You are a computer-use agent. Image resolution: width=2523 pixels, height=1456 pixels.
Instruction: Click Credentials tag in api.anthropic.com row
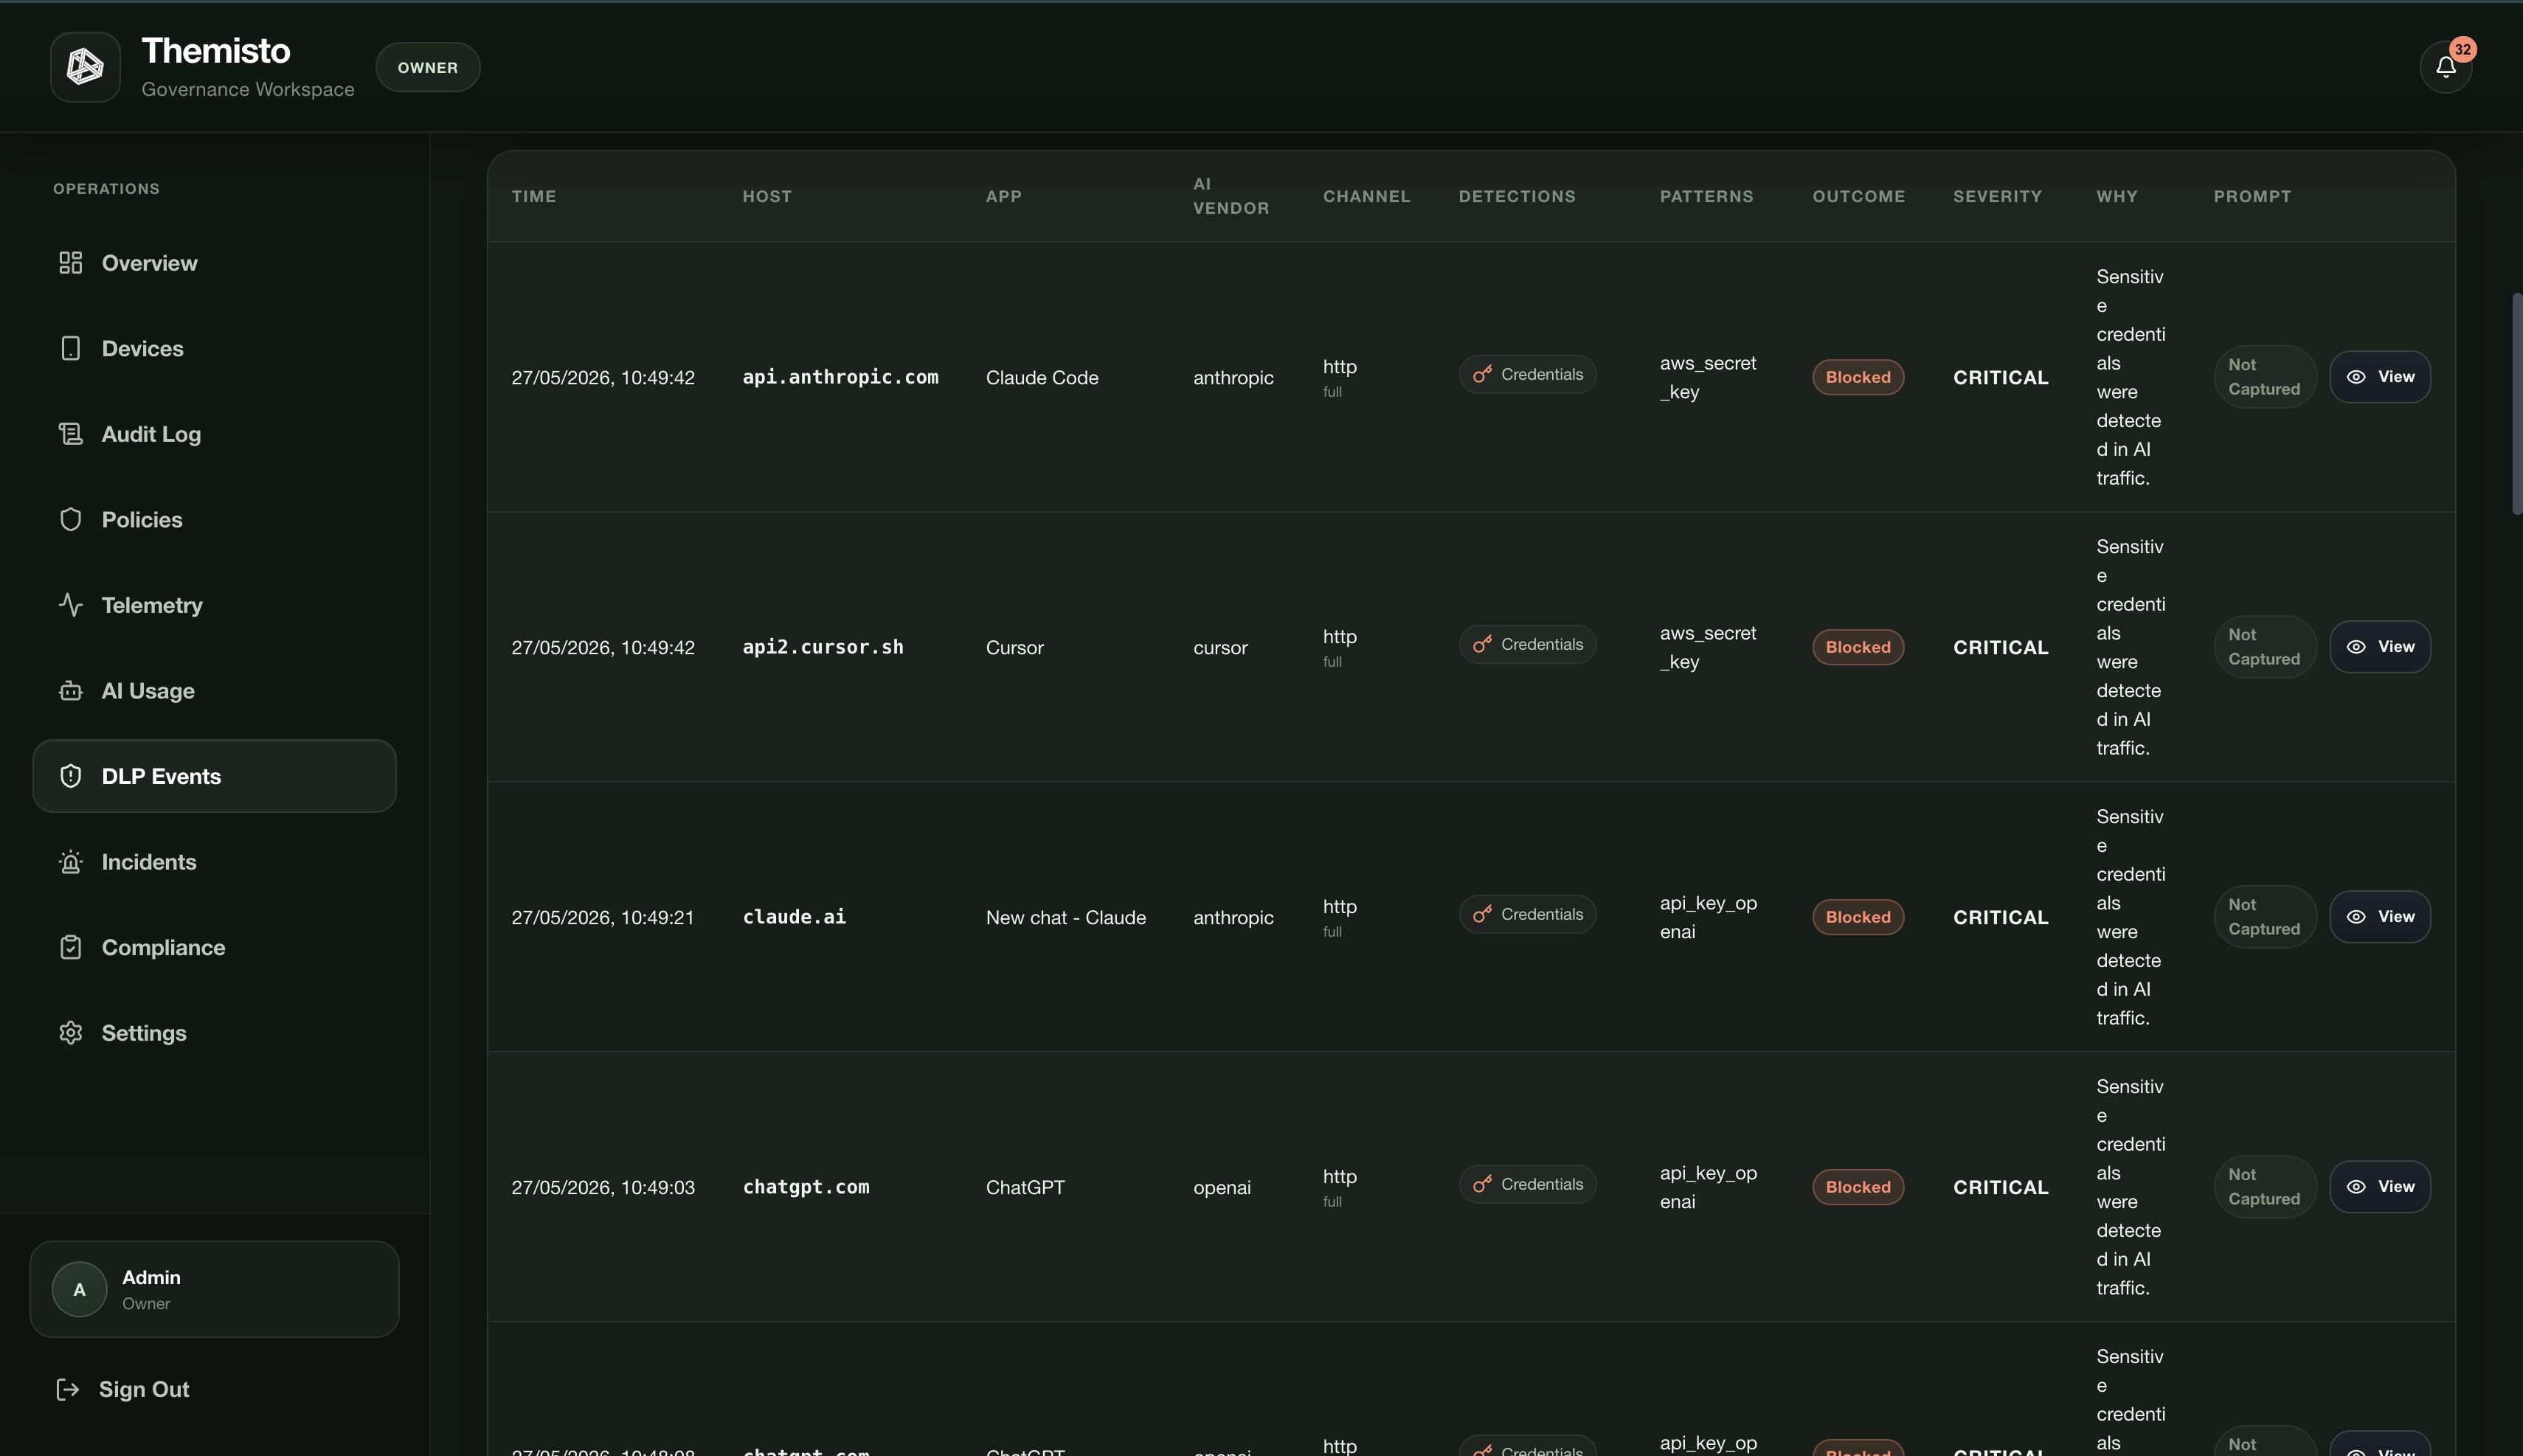tap(1528, 374)
